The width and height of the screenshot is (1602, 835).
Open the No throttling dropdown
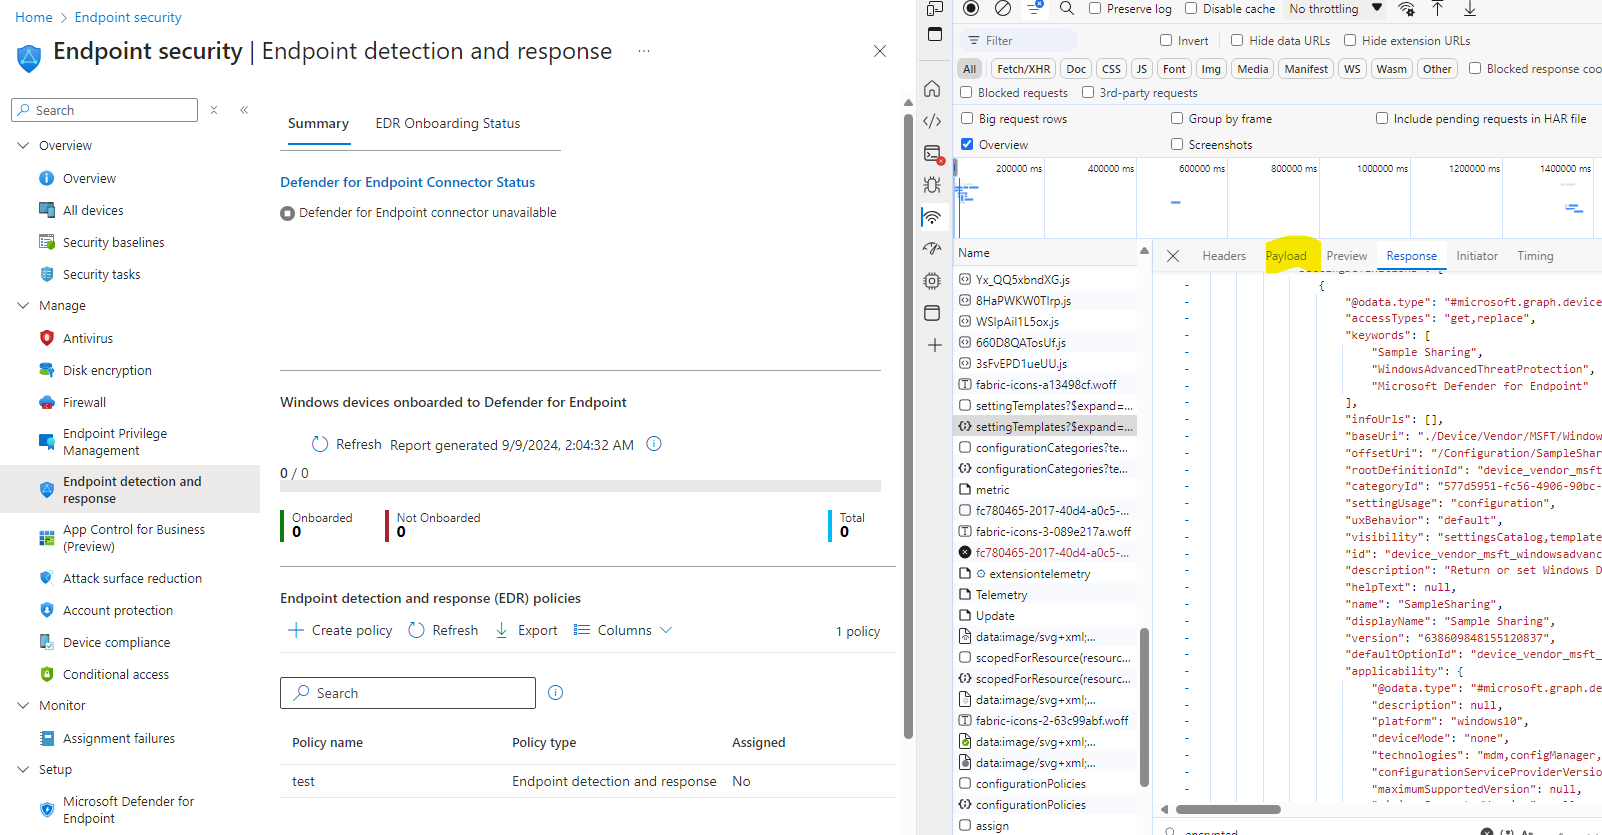click(1335, 9)
